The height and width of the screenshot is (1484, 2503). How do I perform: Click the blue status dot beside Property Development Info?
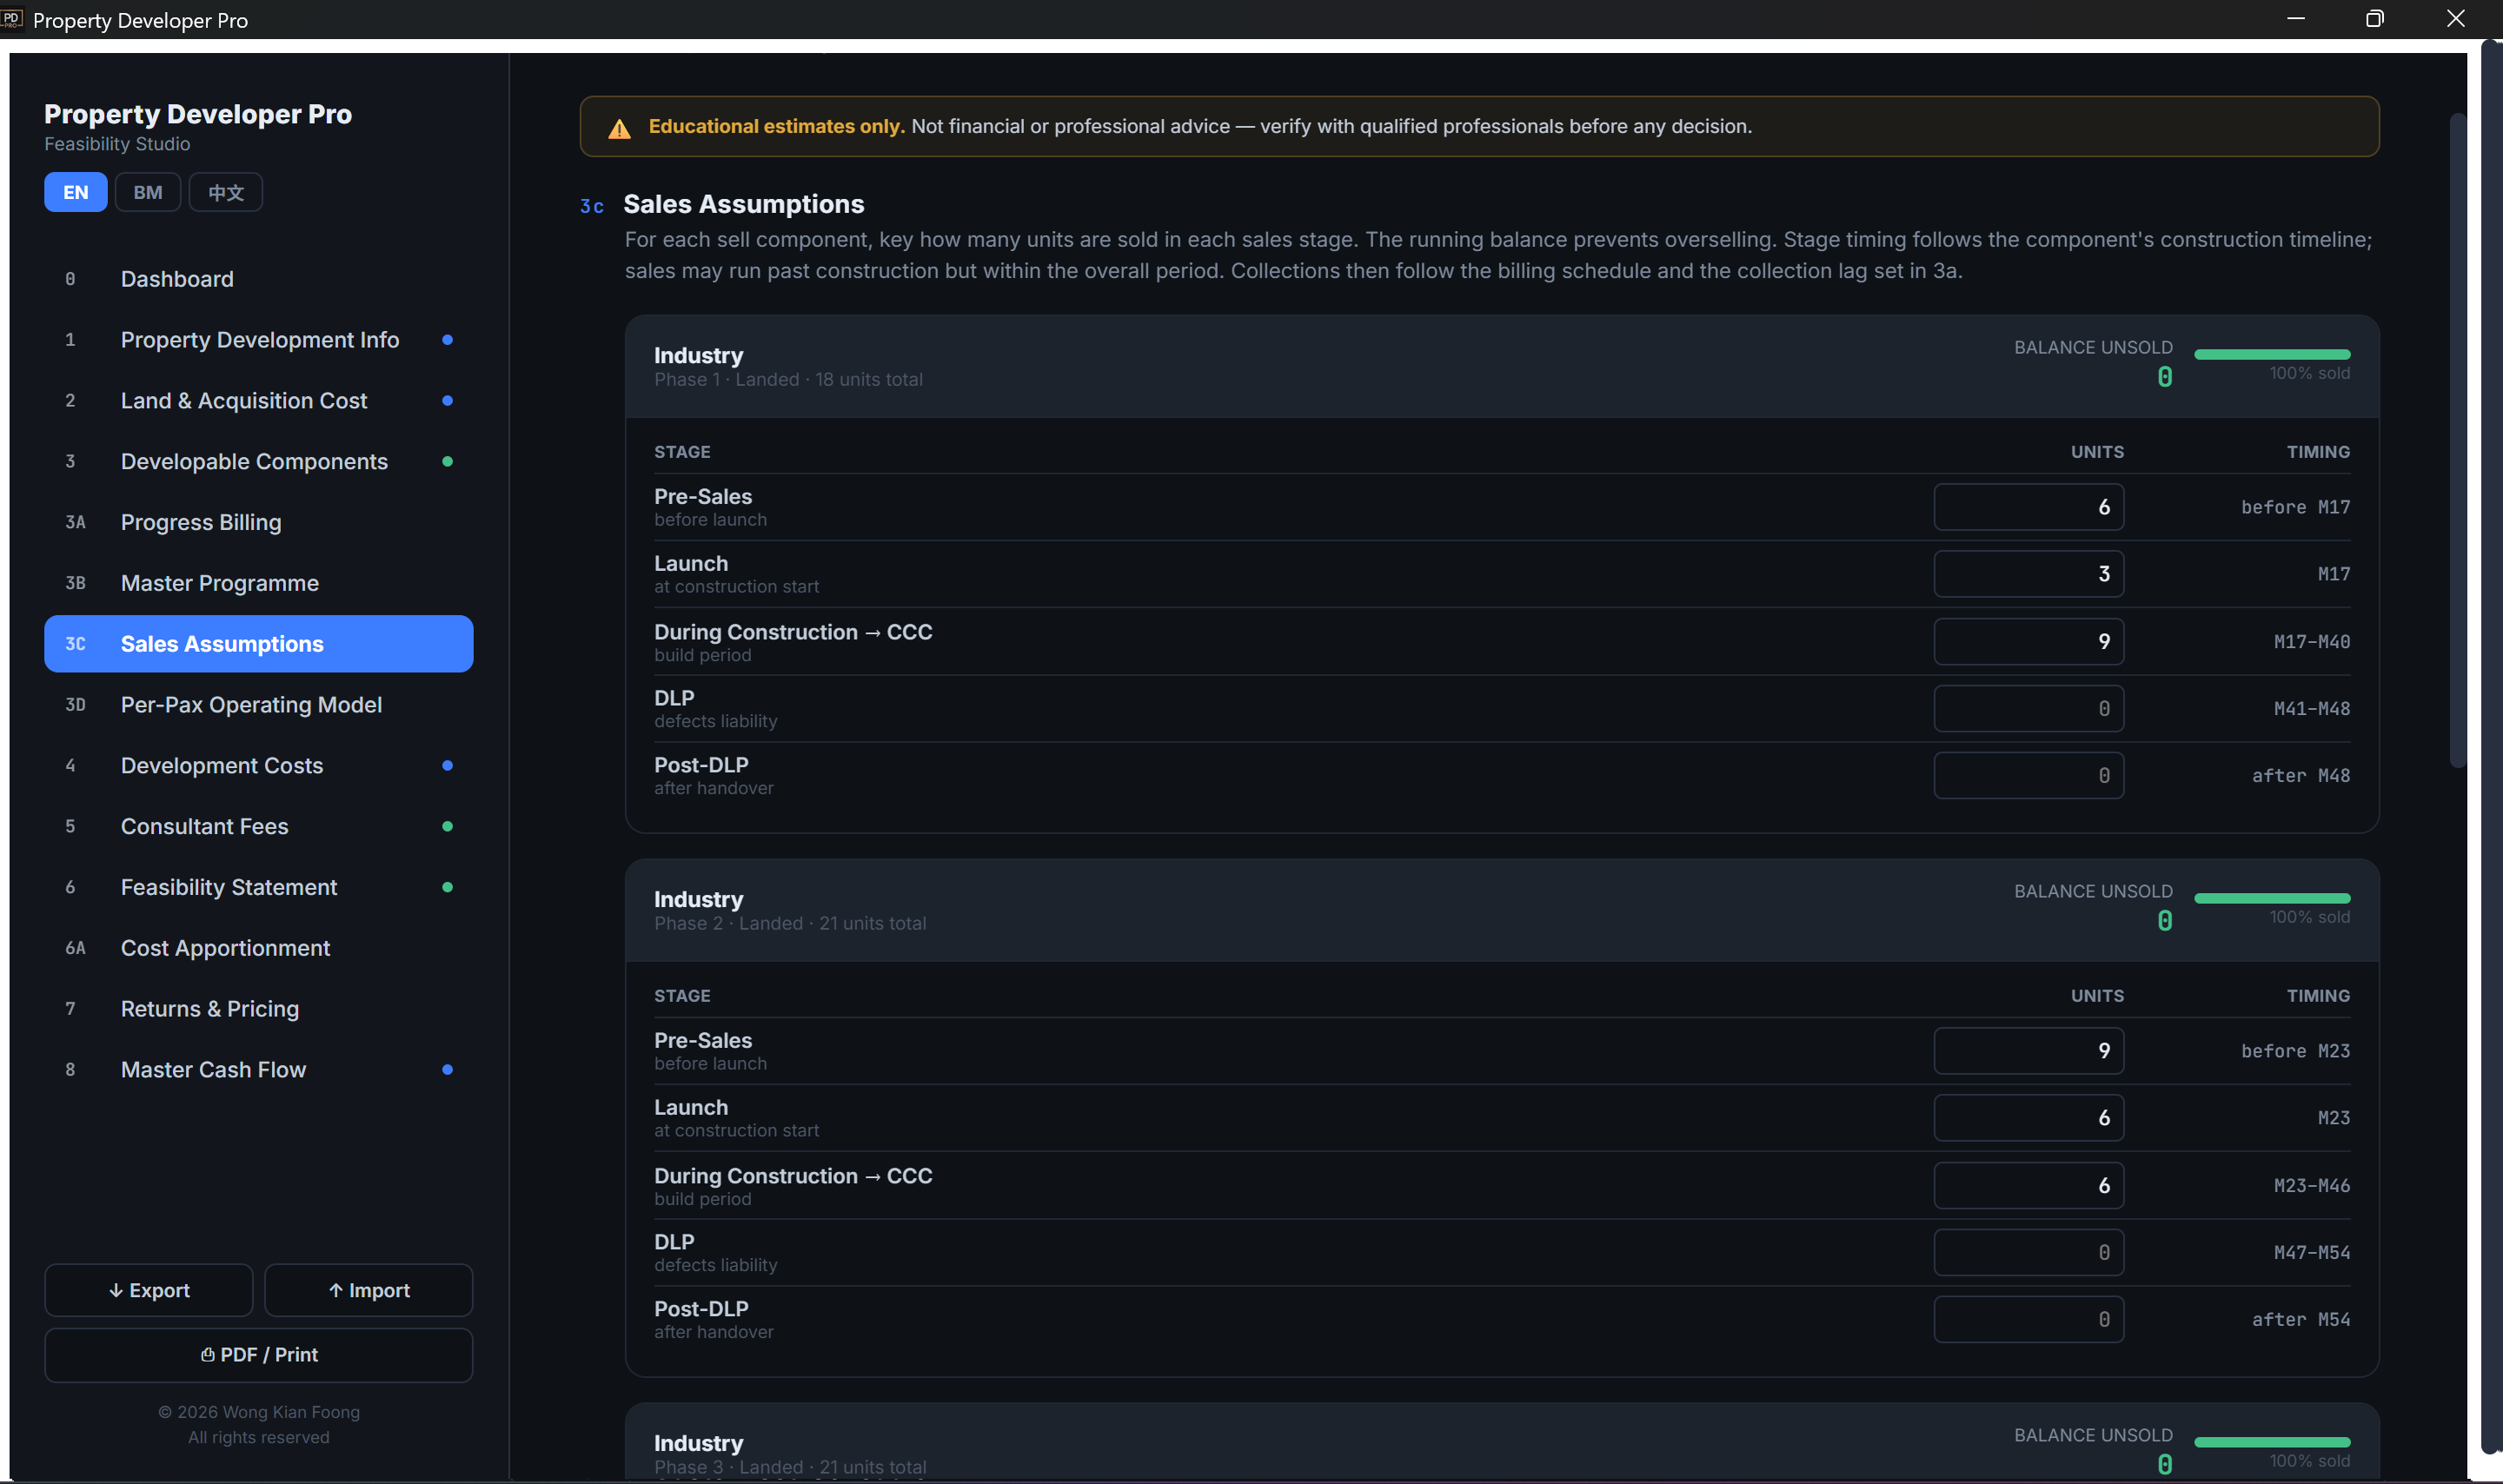[447, 340]
